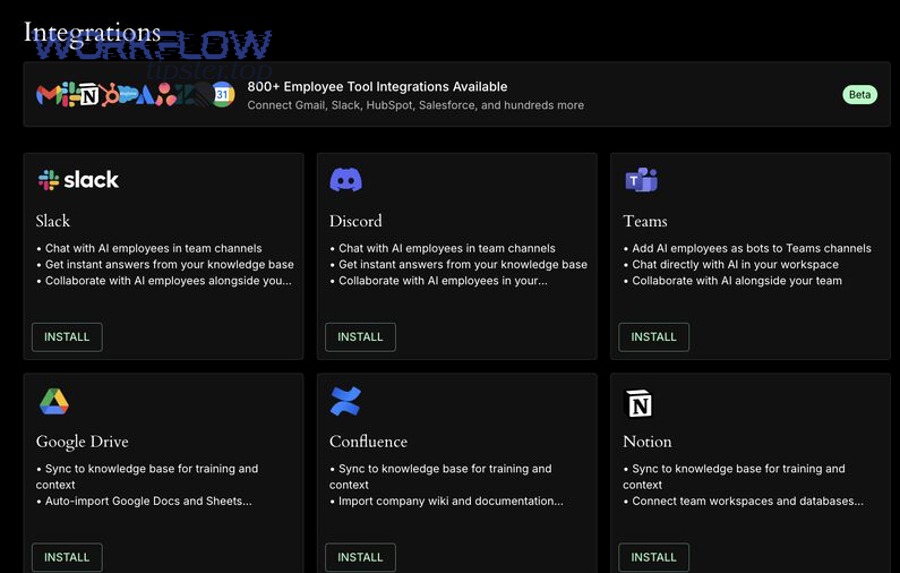
Task: Click Google Drive's 'Sync to knowledge base' bullet
Action: point(147,477)
